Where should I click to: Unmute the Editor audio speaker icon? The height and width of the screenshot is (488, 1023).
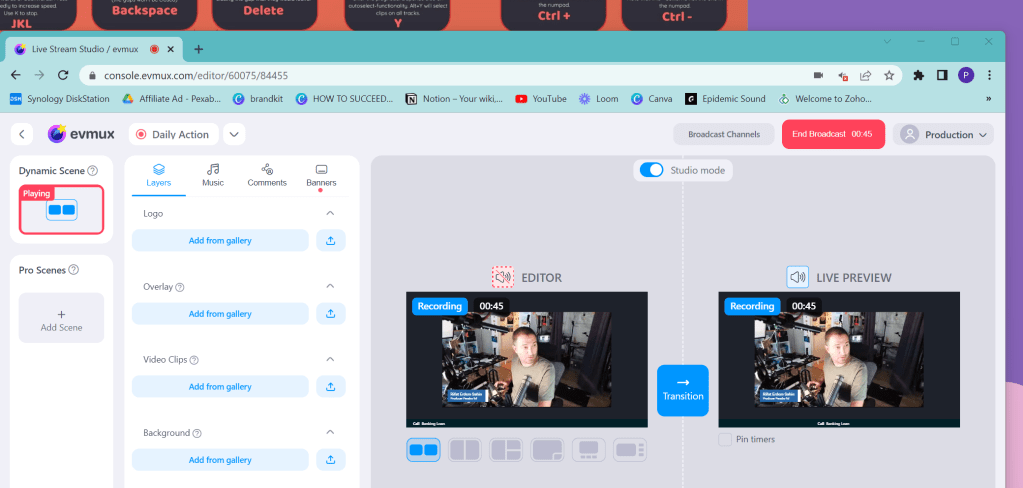coord(502,277)
